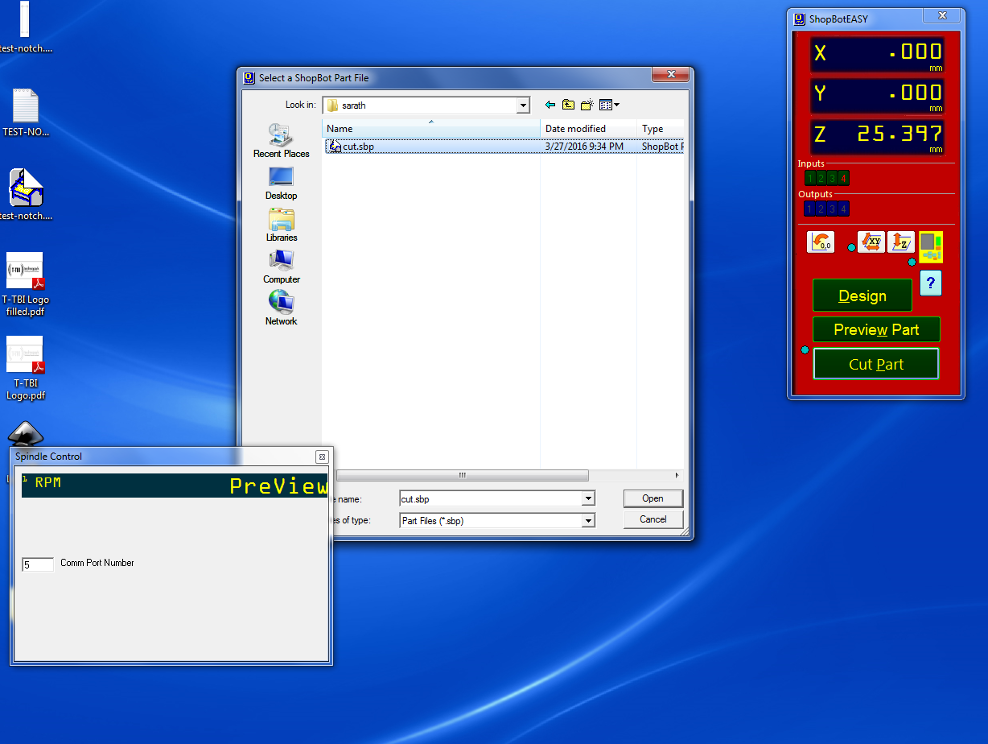Viewport: 988px width, 744px height.
Task: Click the Preview Part button
Action: 876,329
